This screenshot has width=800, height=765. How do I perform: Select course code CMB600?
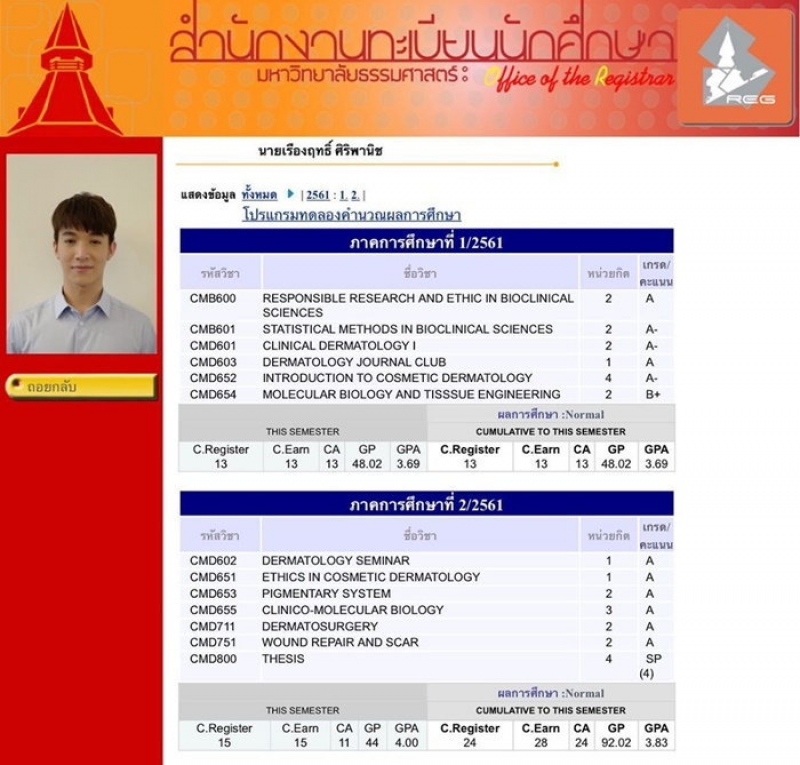[213, 299]
